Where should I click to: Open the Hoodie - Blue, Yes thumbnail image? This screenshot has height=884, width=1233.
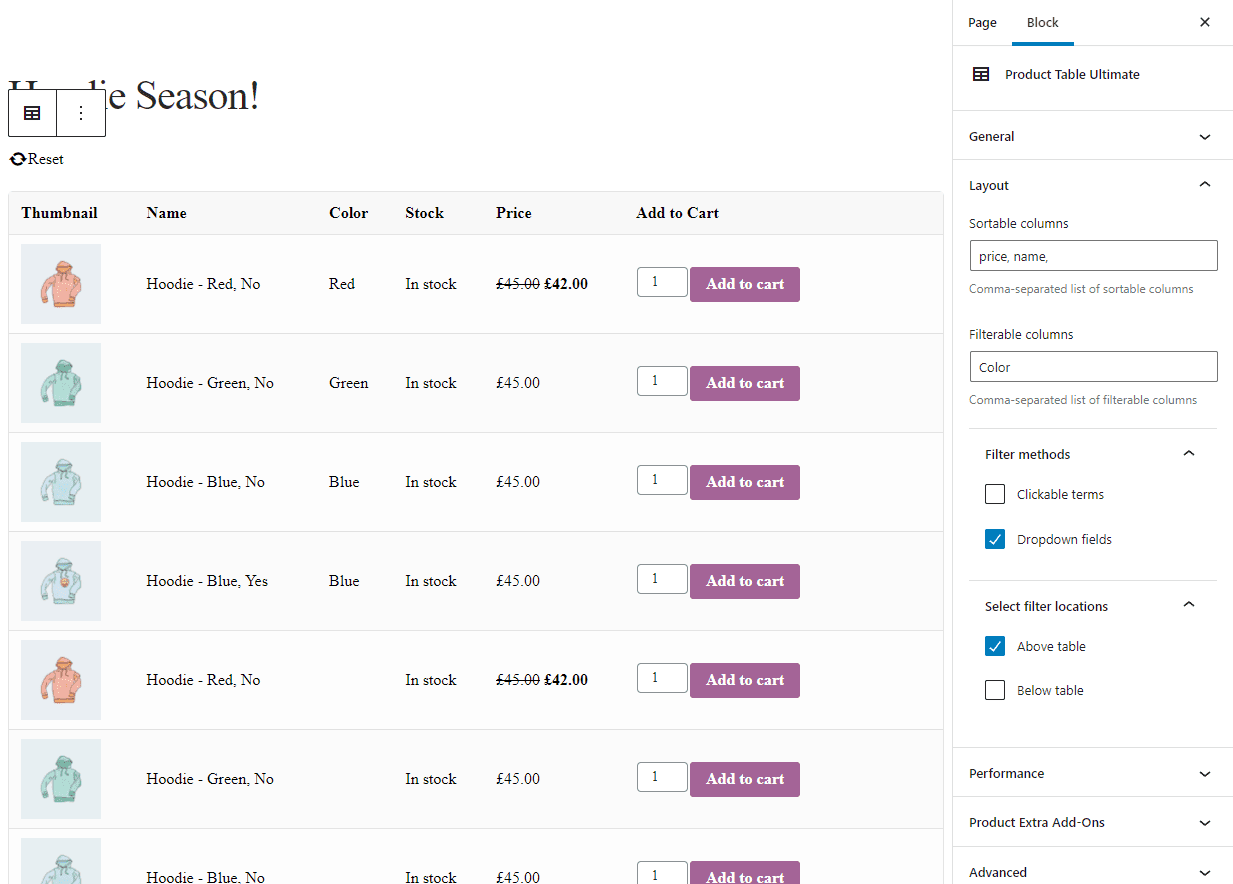pyautogui.click(x=61, y=581)
